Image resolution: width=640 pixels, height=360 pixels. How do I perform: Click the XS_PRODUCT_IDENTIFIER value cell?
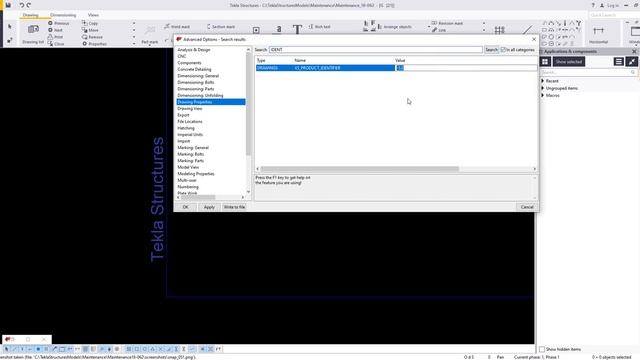click(466, 68)
